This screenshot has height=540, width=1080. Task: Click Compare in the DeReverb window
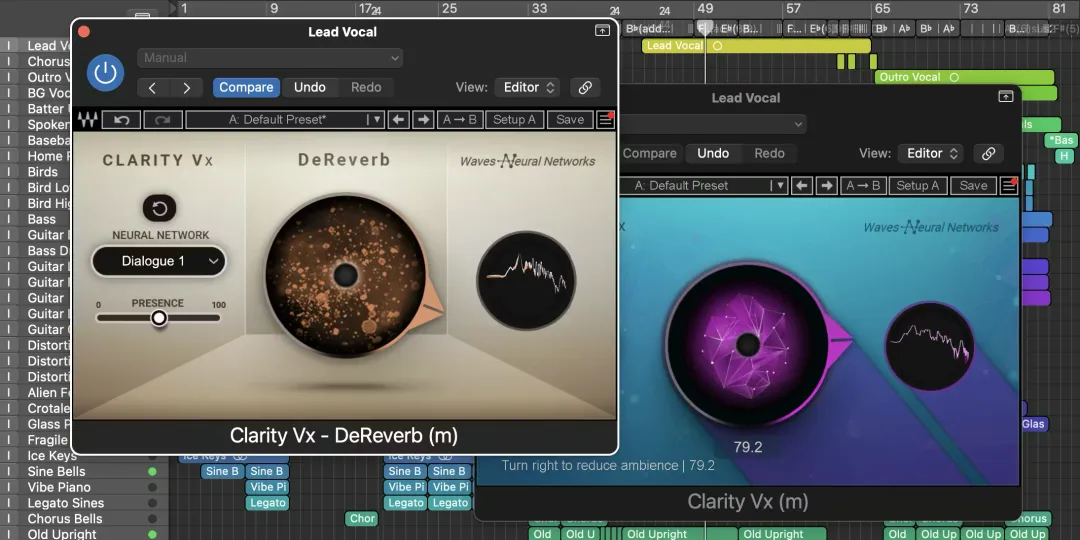click(247, 87)
